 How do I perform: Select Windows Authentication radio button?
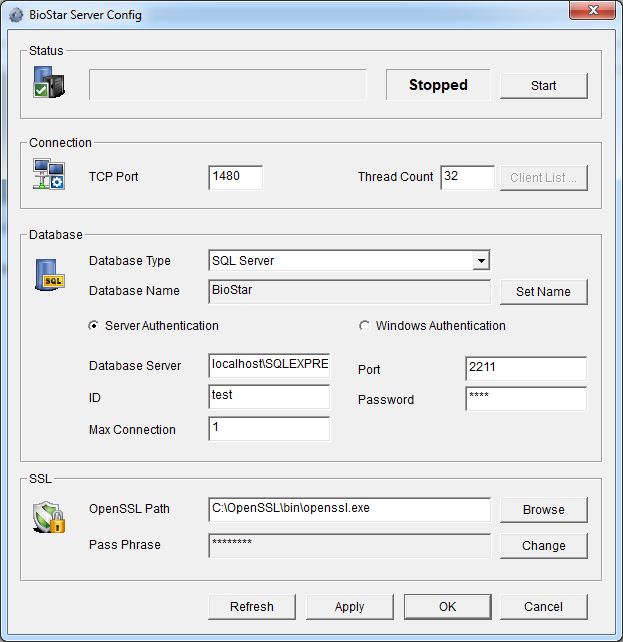point(365,326)
